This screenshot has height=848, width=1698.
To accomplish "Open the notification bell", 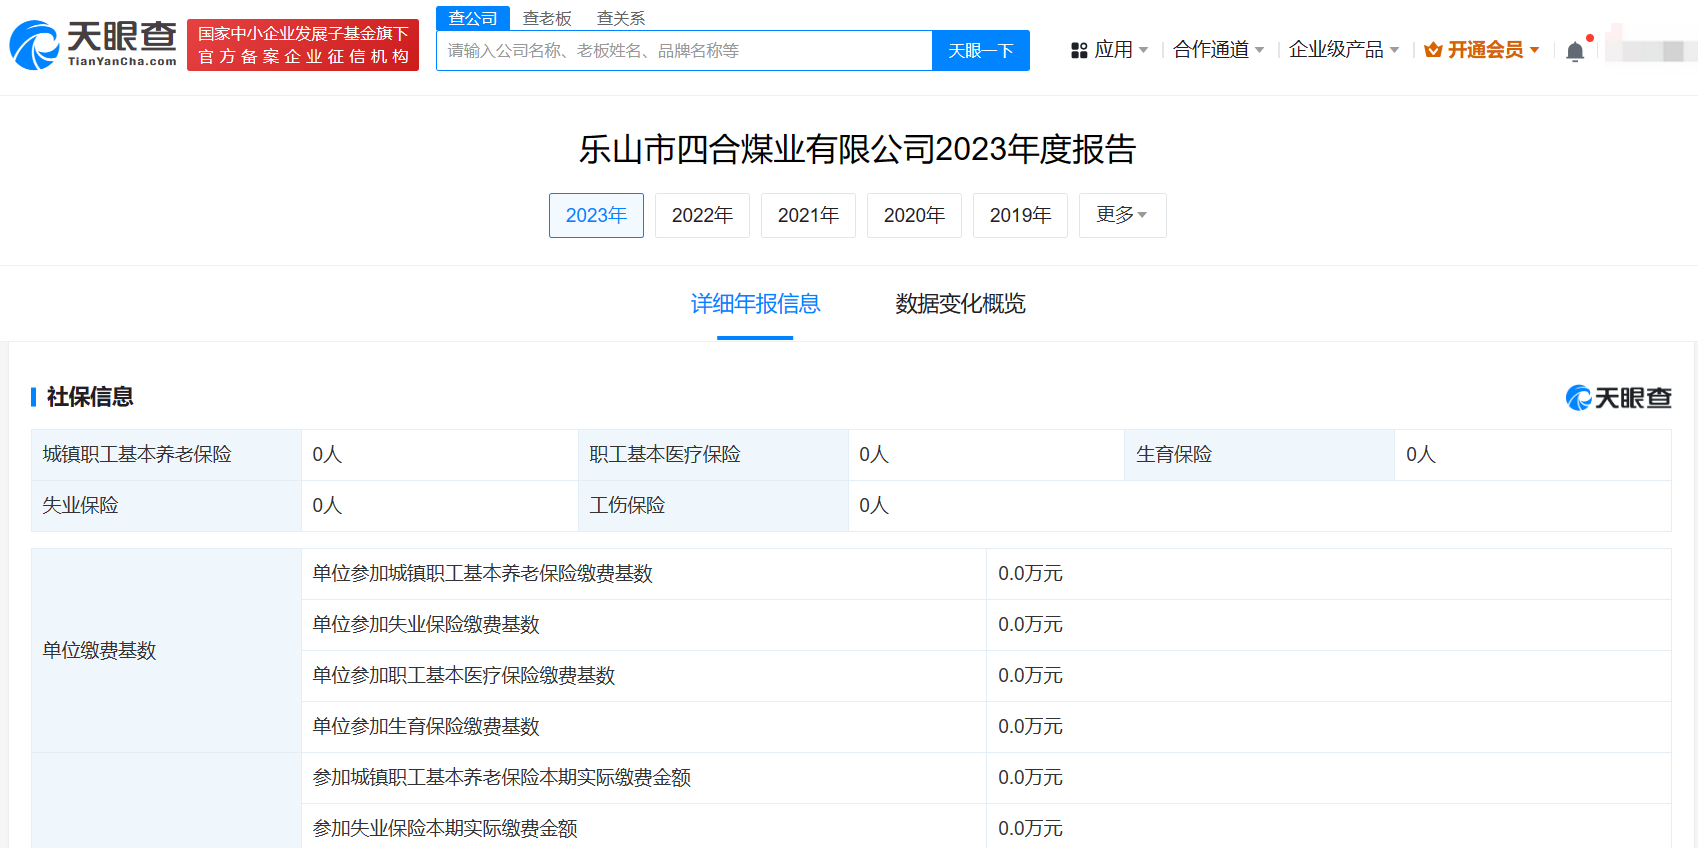I will (x=1575, y=51).
